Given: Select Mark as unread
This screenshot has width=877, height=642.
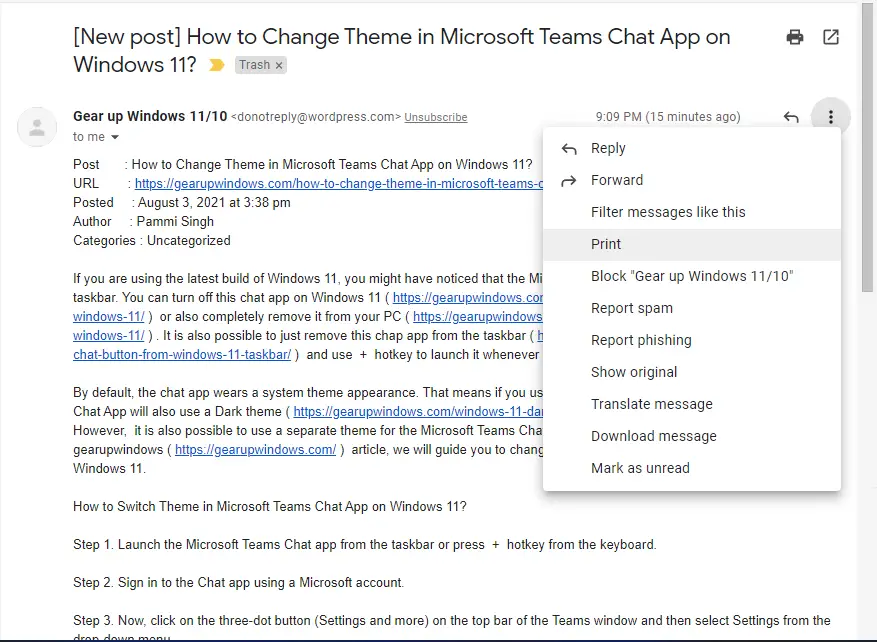Looking at the screenshot, I should pyautogui.click(x=692, y=468).
